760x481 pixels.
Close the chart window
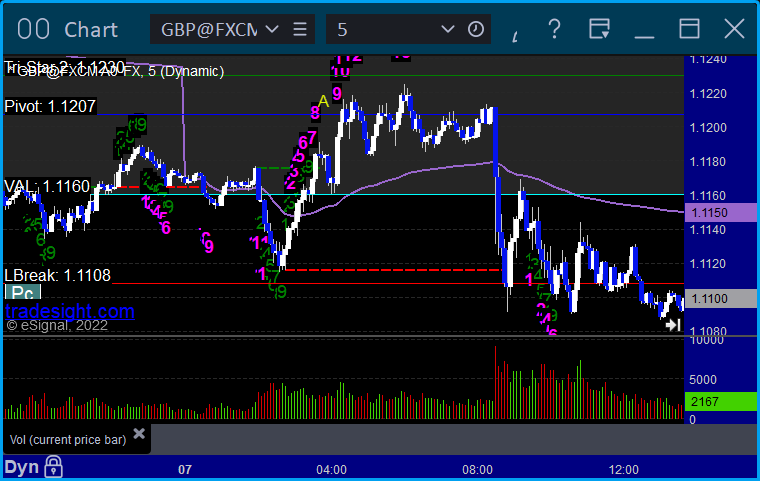tap(734, 29)
